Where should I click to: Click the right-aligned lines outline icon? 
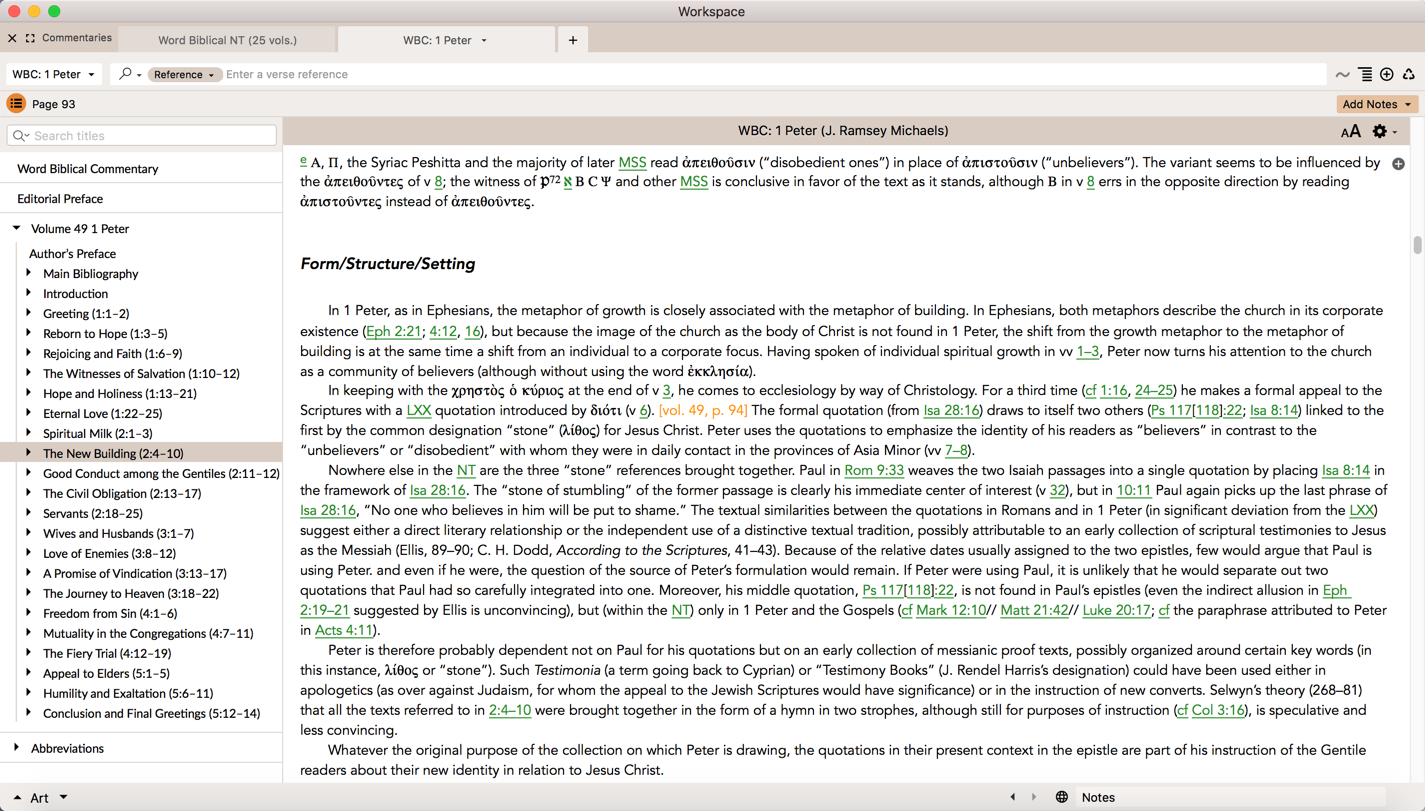click(x=1365, y=74)
